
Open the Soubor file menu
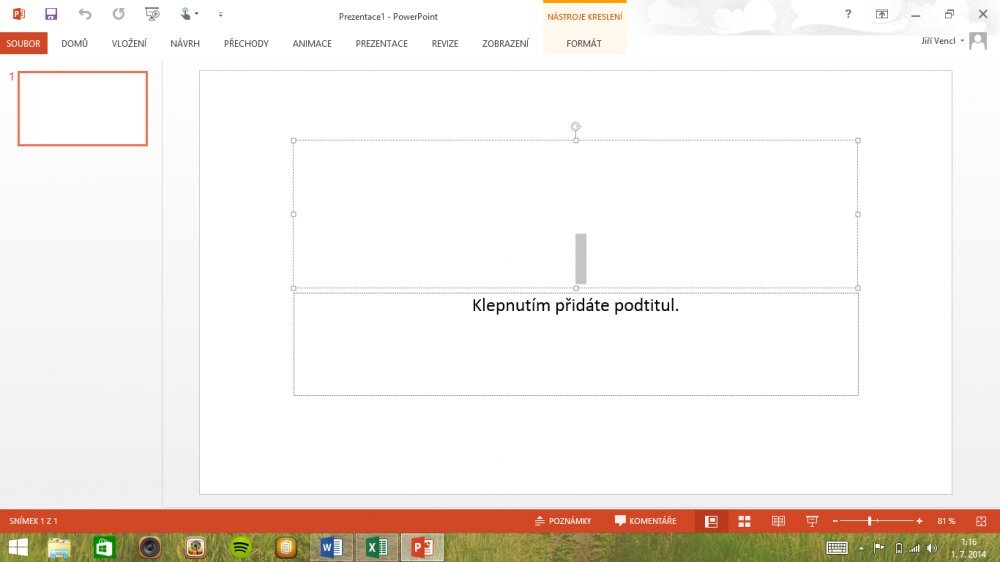(x=23, y=44)
